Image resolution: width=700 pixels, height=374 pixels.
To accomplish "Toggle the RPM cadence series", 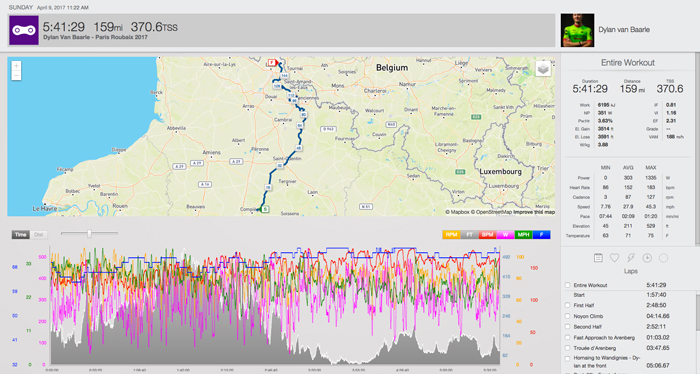I will (x=451, y=235).
